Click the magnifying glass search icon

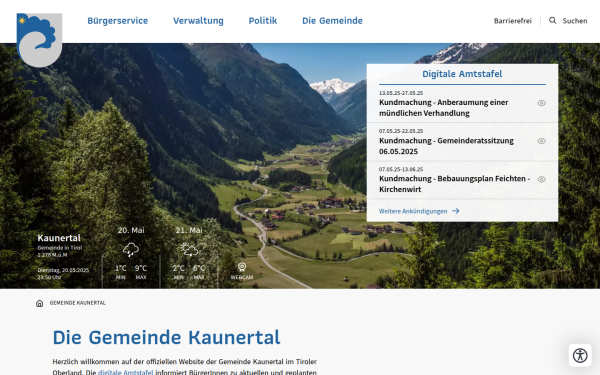552,20
